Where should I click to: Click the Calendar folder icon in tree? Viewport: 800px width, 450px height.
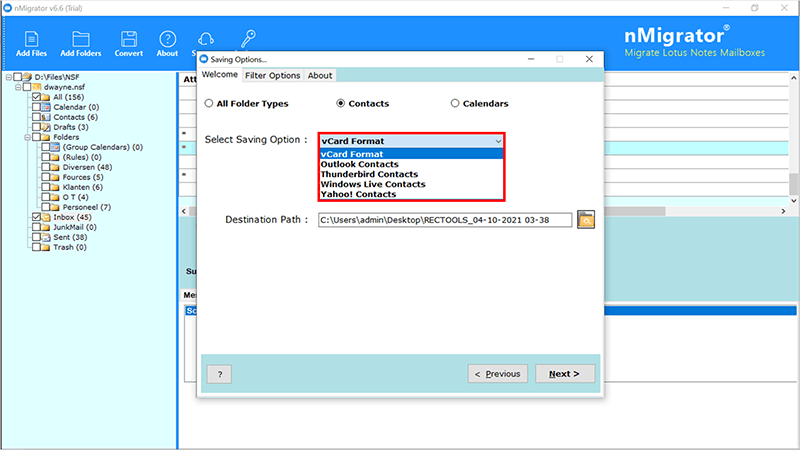(46, 107)
